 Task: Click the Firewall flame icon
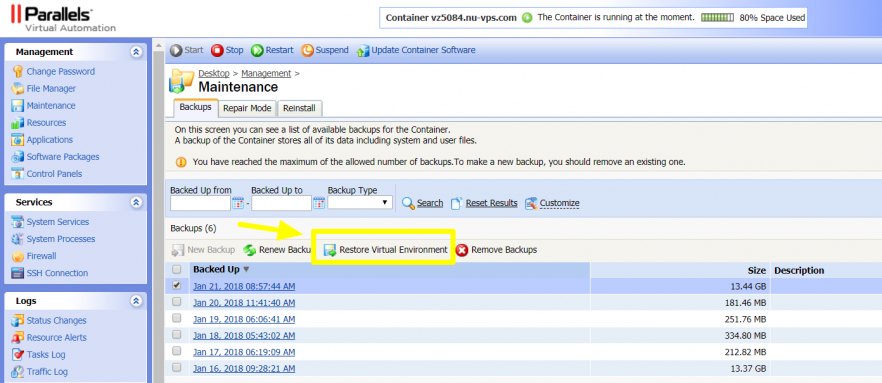[x=17, y=256]
